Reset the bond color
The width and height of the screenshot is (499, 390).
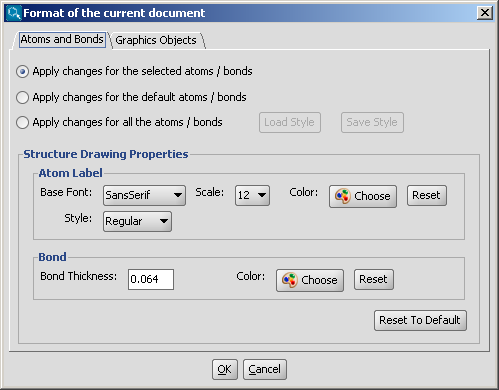point(373,279)
